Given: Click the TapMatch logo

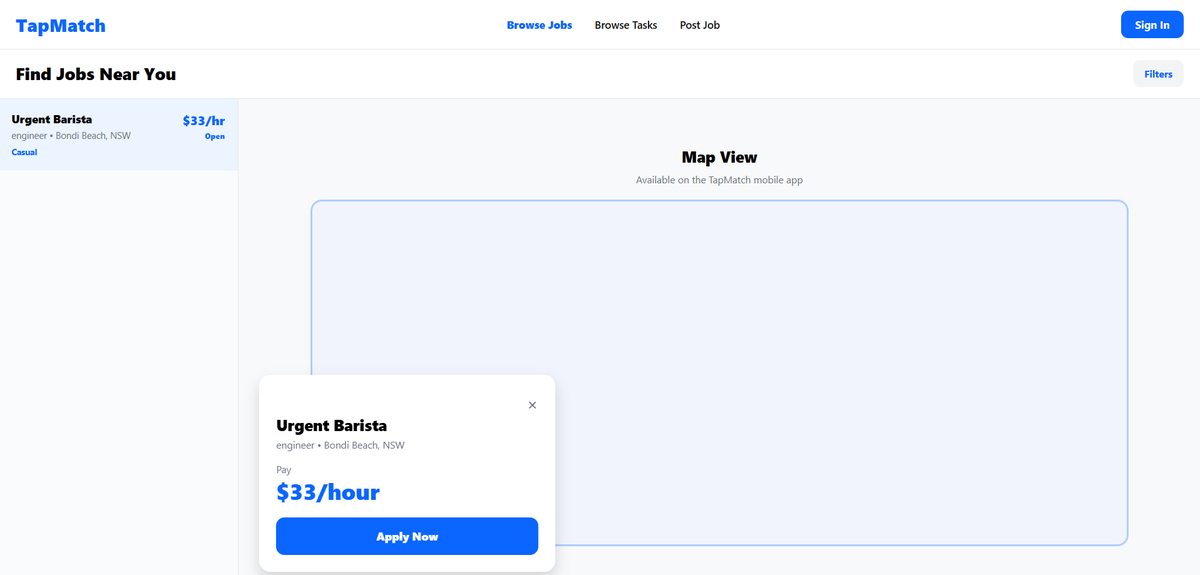Looking at the screenshot, I should (61, 25).
